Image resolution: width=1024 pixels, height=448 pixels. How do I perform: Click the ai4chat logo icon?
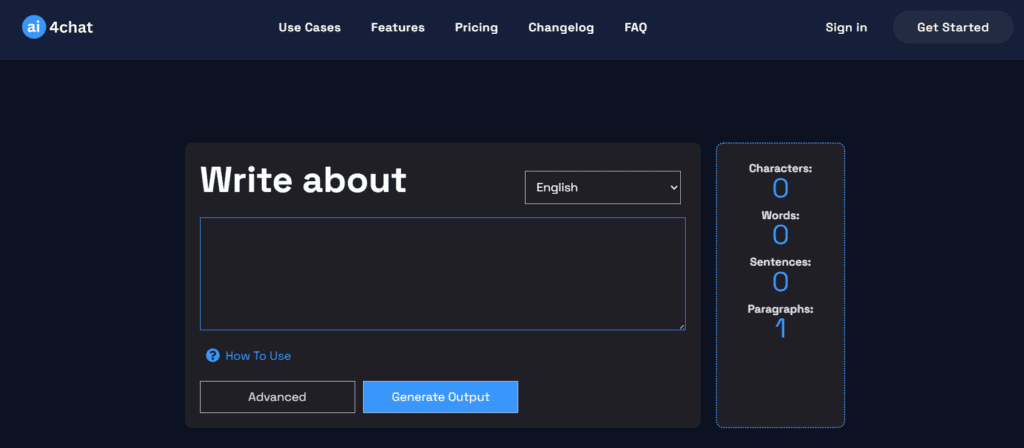(x=34, y=27)
